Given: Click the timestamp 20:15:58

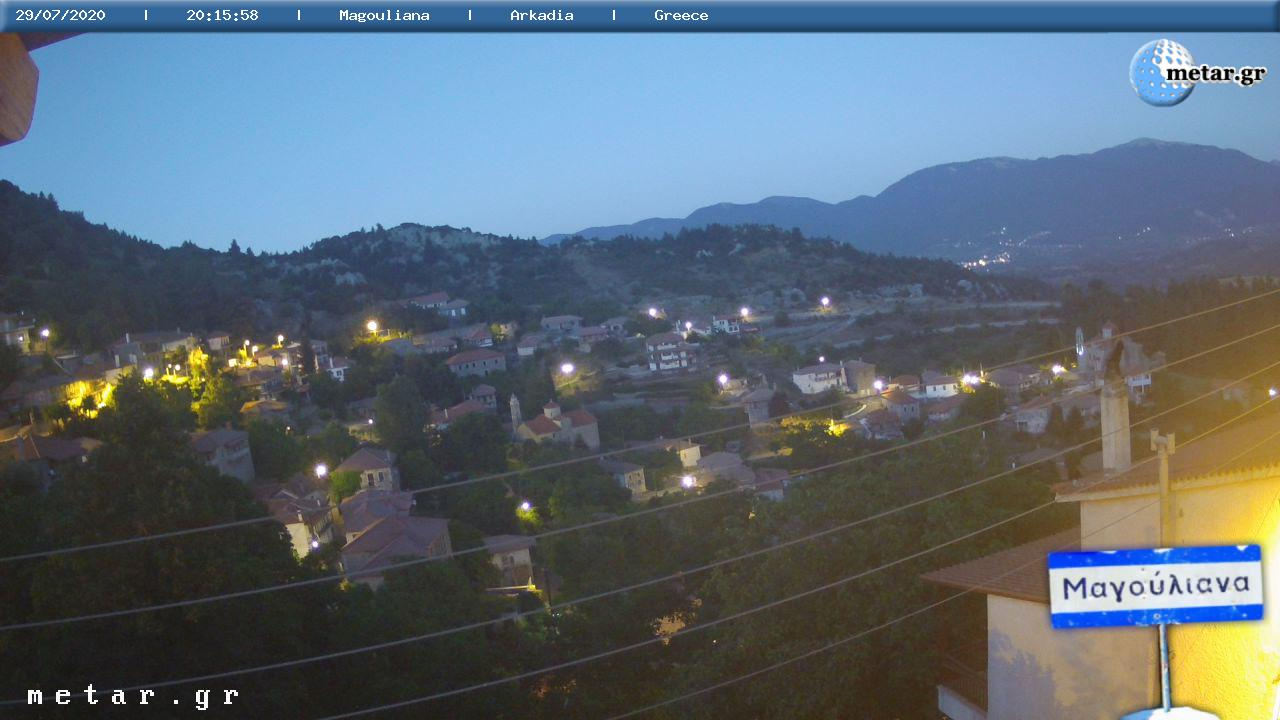Looking at the screenshot, I should click(222, 15).
